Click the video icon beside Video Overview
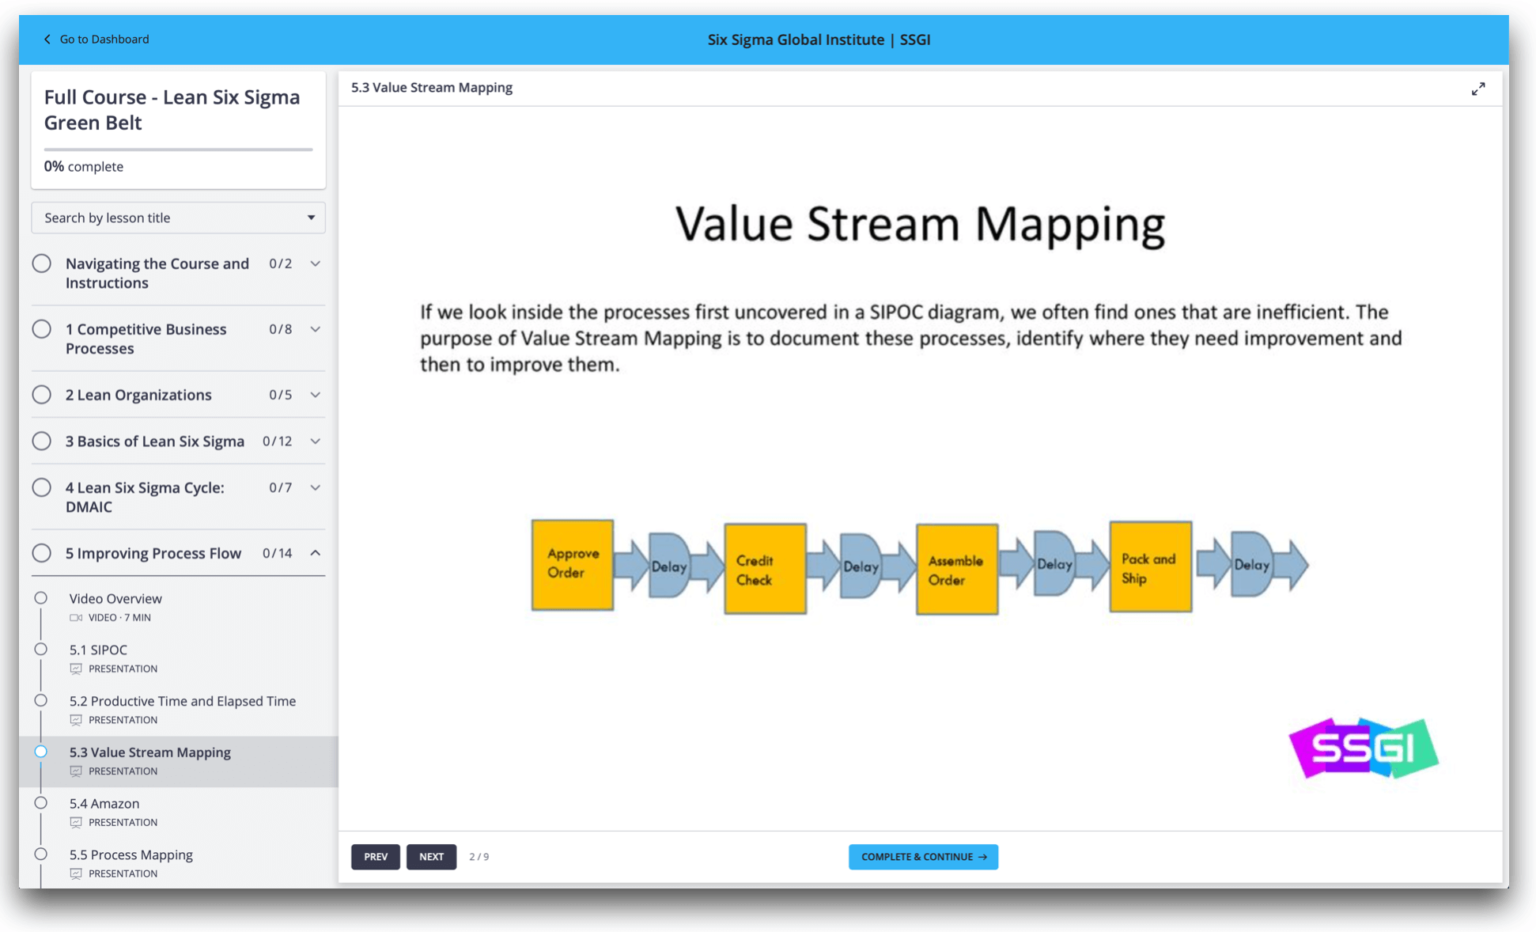 pyautogui.click(x=76, y=617)
